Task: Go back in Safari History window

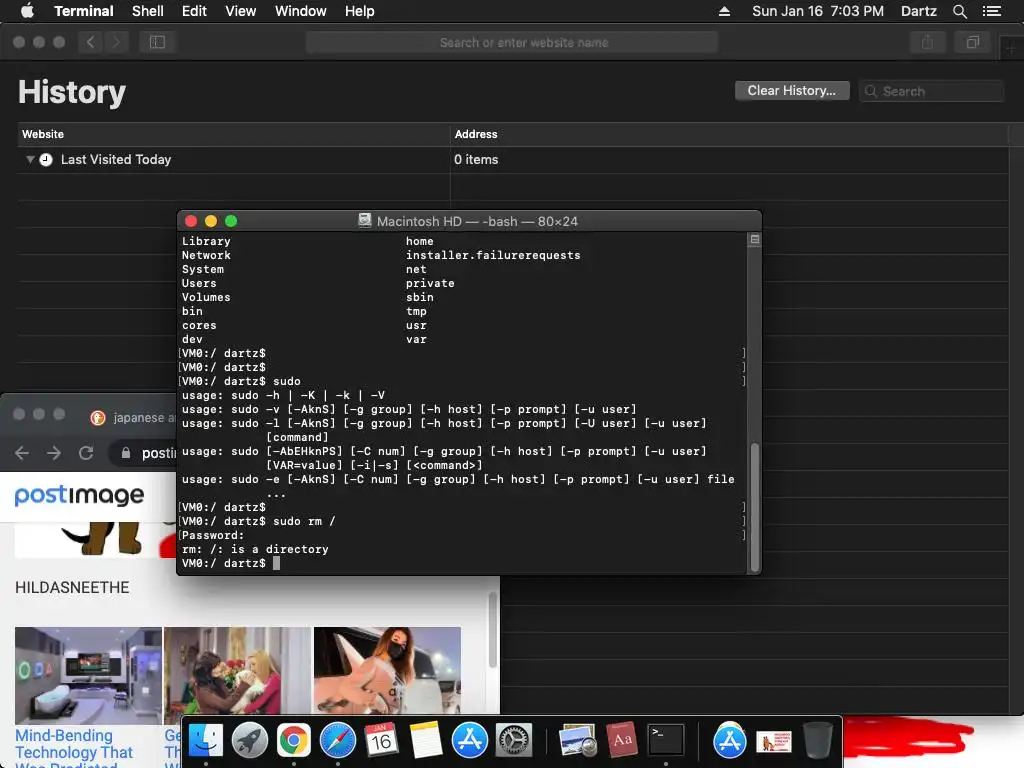Action: coord(91,42)
